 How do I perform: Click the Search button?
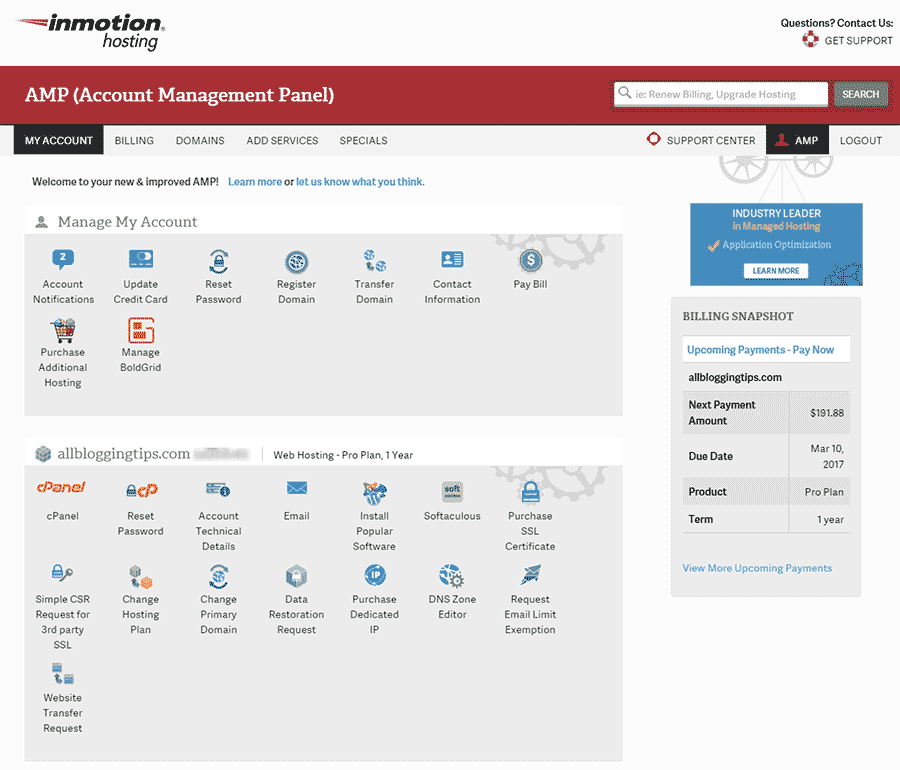[x=860, y=94]
